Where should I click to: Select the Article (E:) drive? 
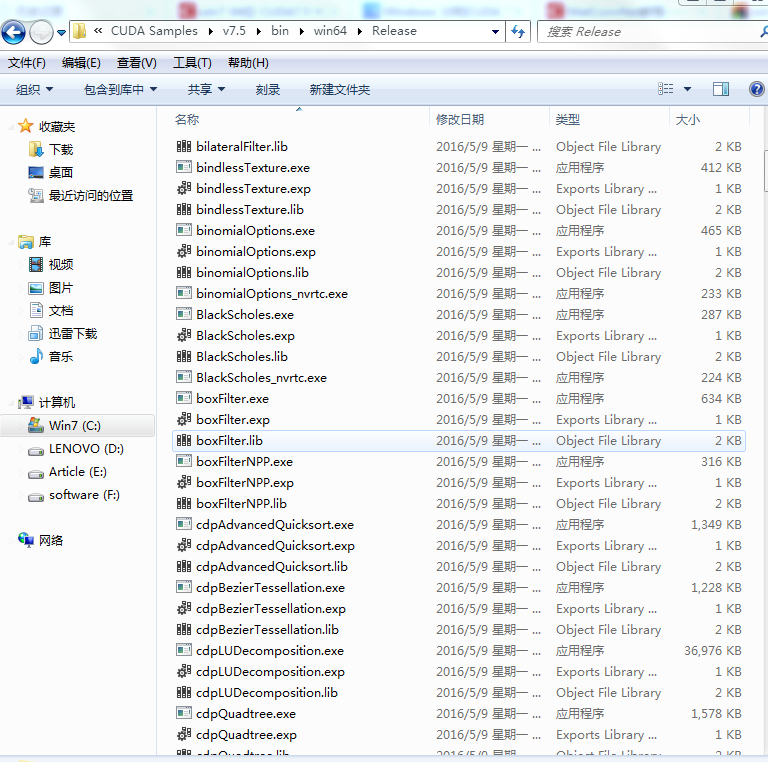coord(77,472)
